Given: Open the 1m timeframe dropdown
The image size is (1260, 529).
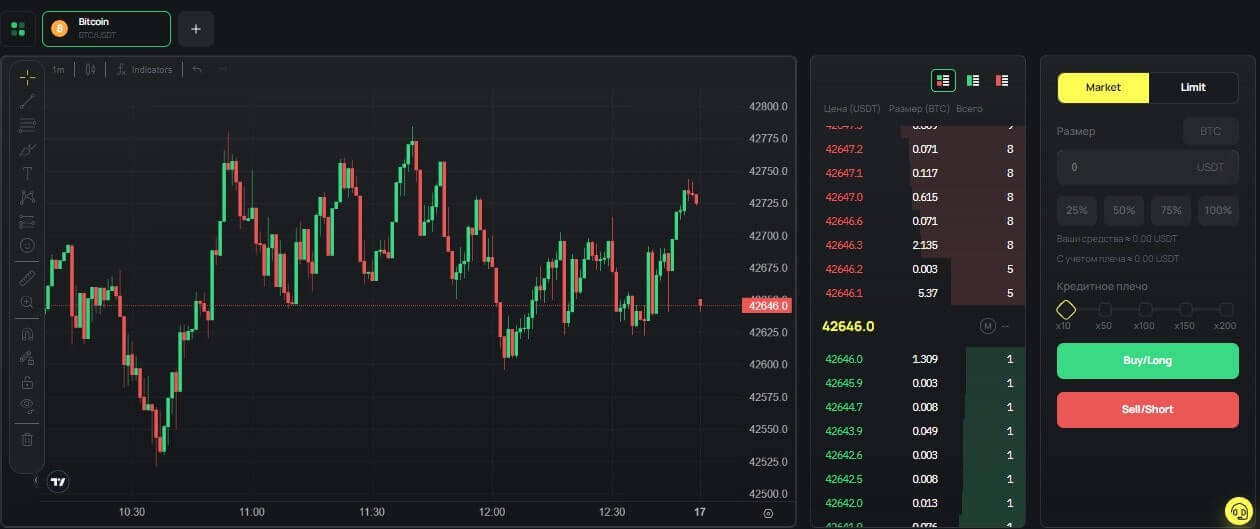Looking at the screenshot, I should point(58,70).
